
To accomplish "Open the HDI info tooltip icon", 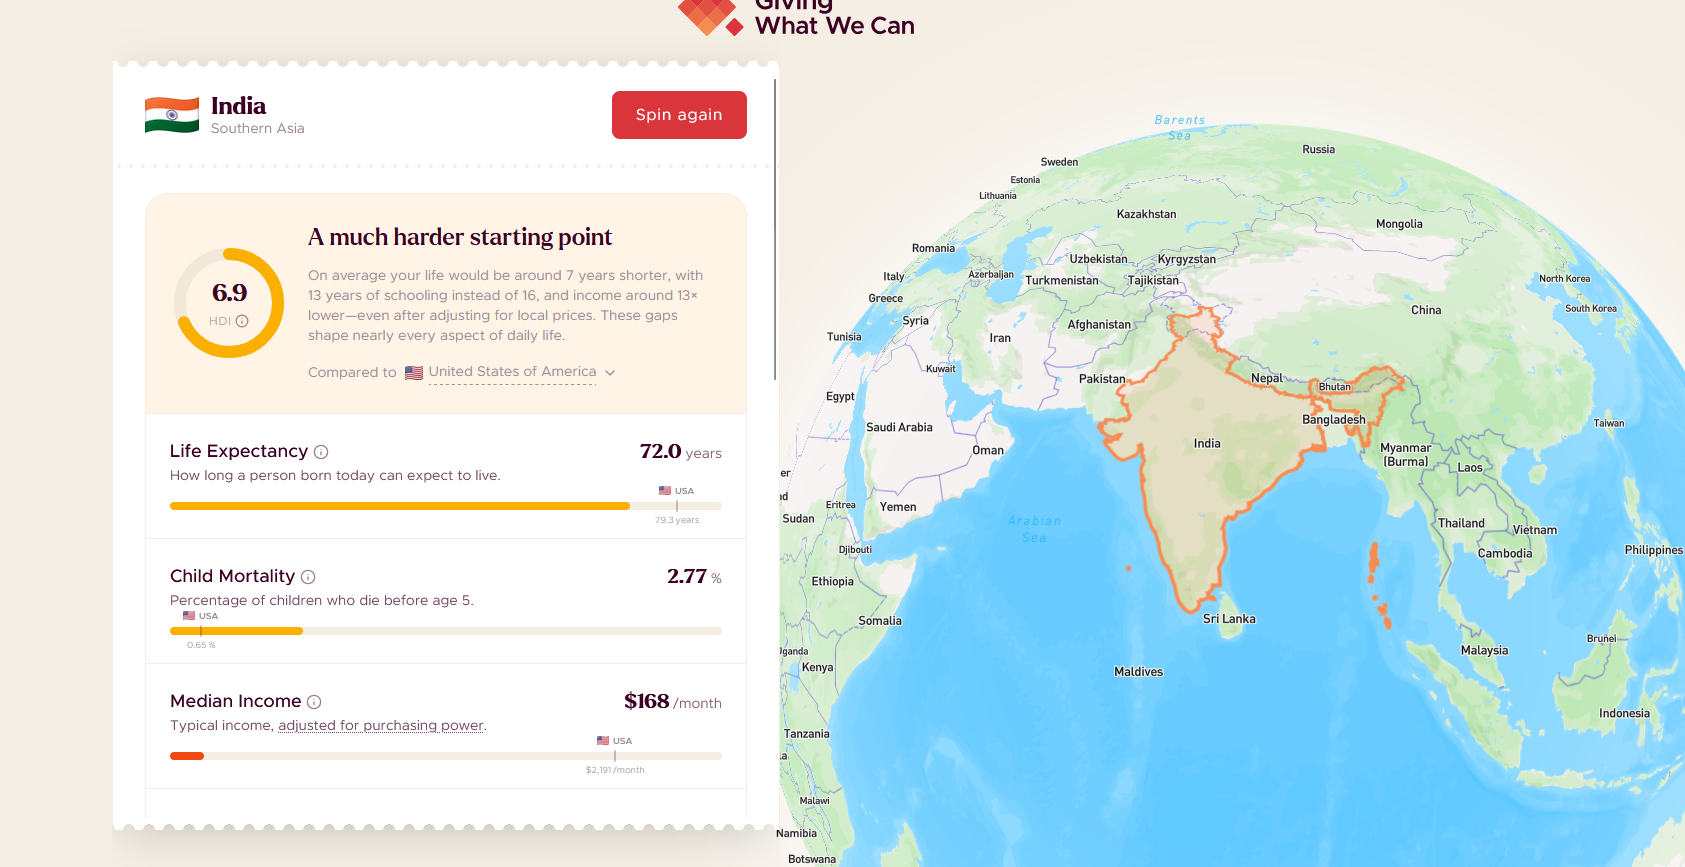I will click(242, 321).
